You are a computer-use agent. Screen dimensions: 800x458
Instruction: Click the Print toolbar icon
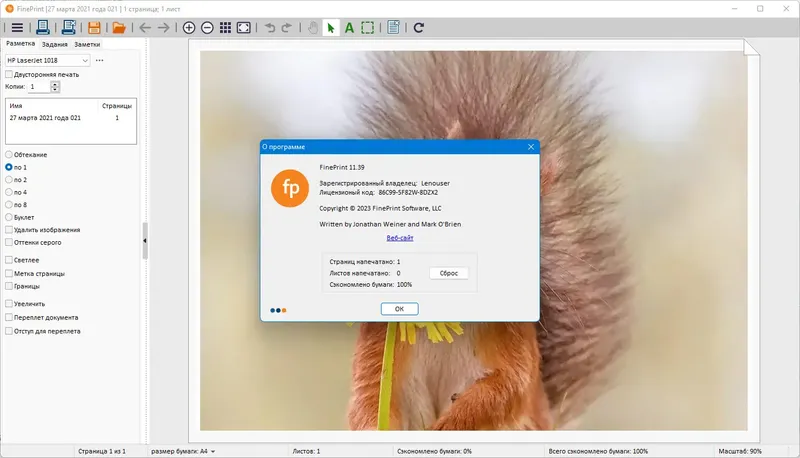(x=43, y=28)
